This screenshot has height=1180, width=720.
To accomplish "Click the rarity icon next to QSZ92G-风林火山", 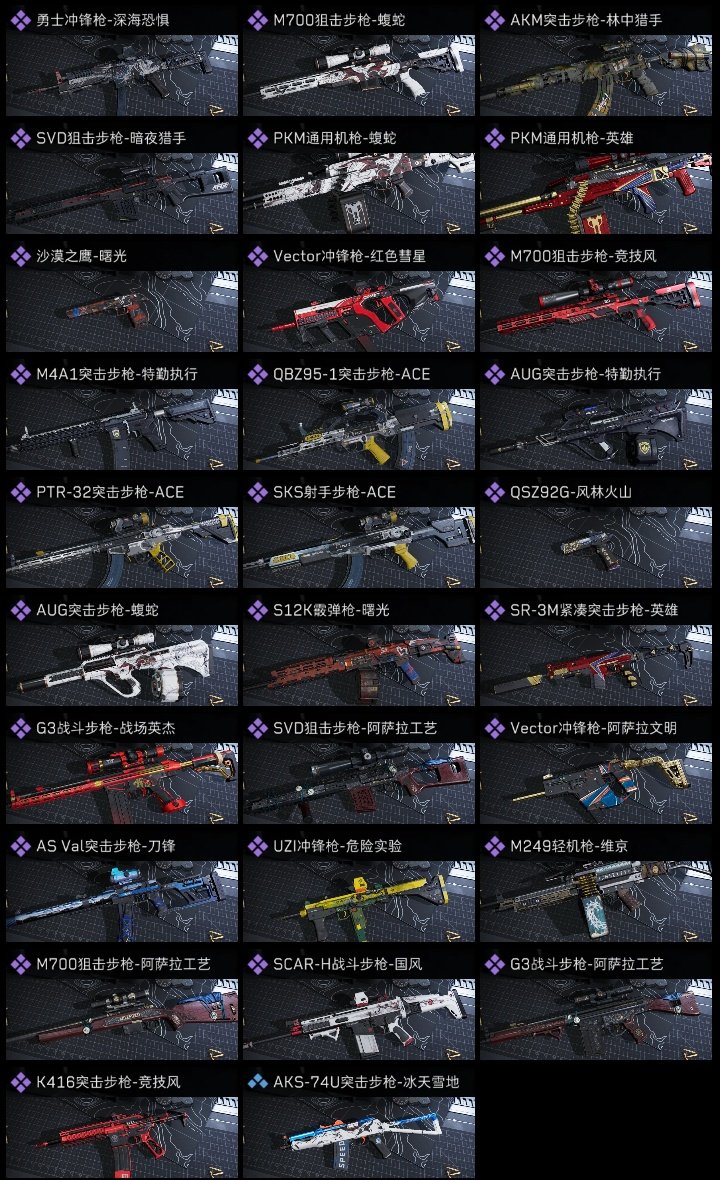I will tap(494, 492).
